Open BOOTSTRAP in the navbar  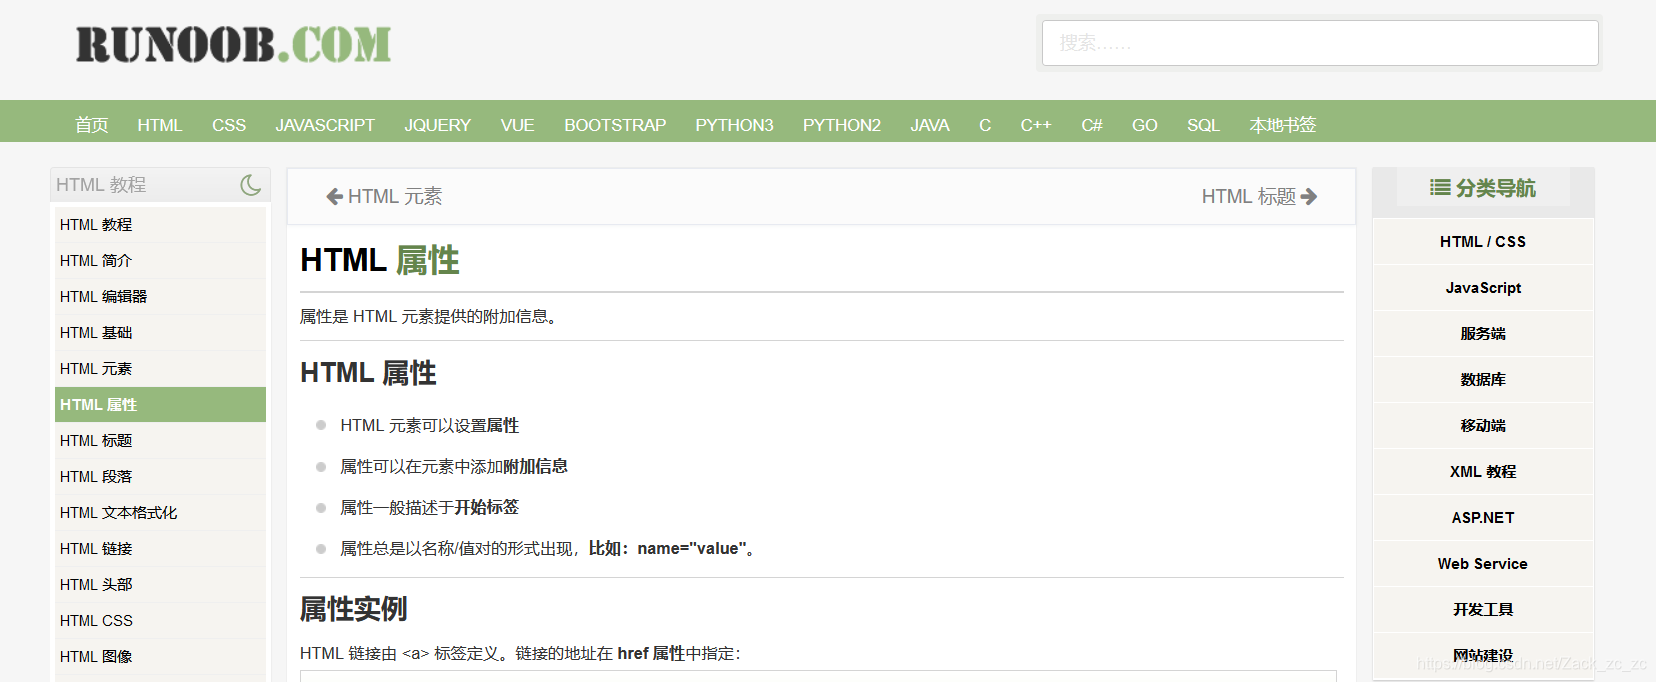pos(615,125)
